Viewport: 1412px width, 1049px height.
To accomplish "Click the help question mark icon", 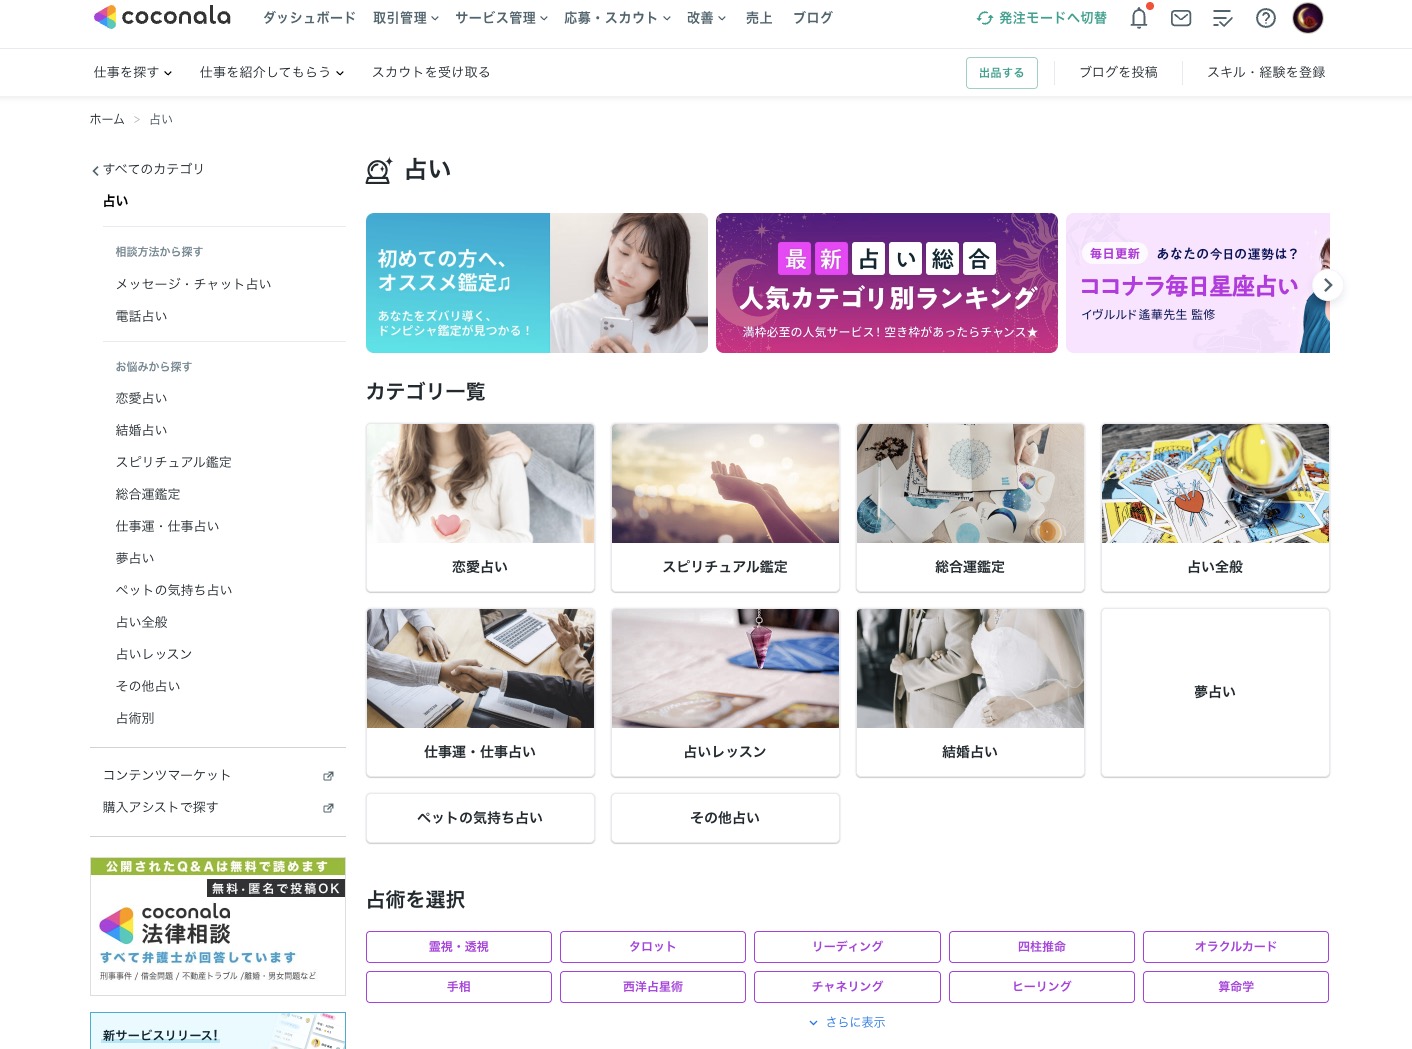I will pyautogui.click(x=1266, y=18).
